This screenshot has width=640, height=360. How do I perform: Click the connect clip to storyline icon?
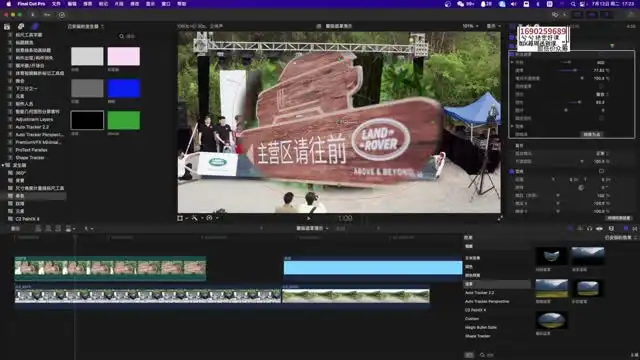pyautogui.click(x=38, y=229)
